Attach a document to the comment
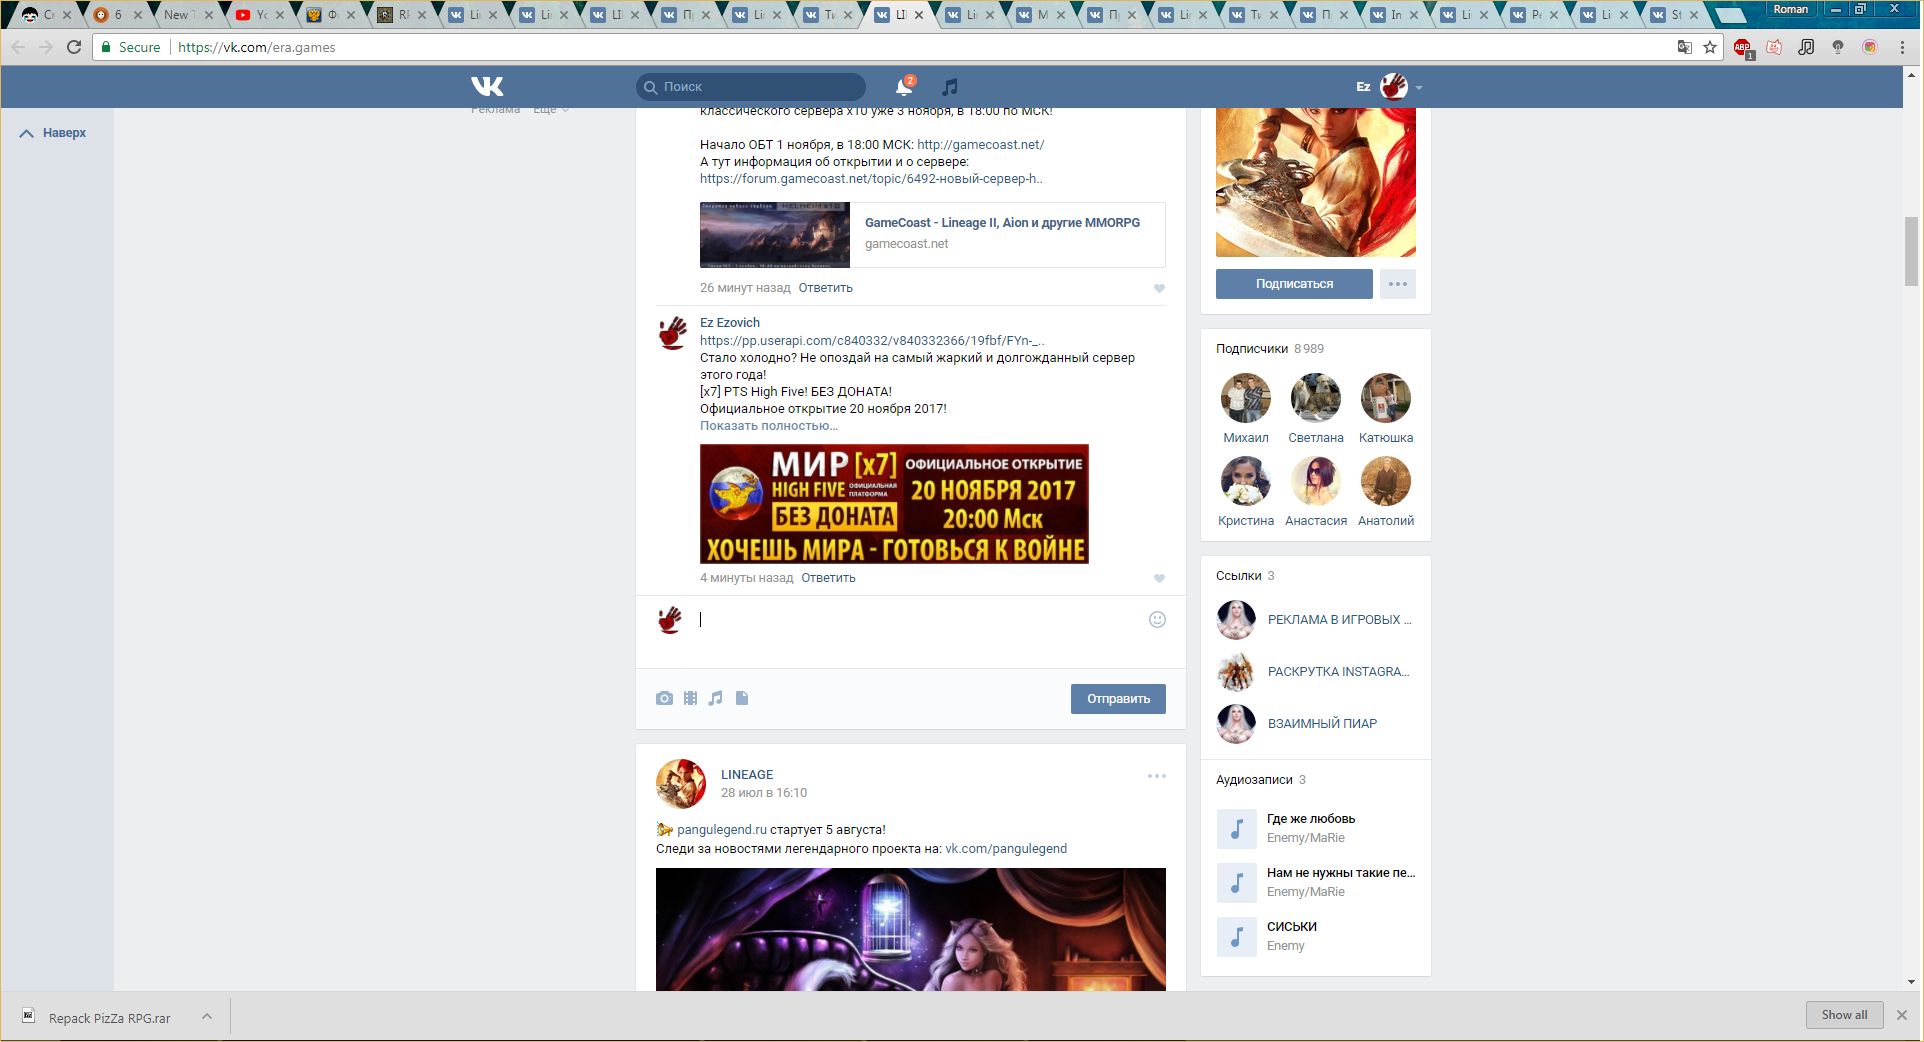 [x=742, y=698]
